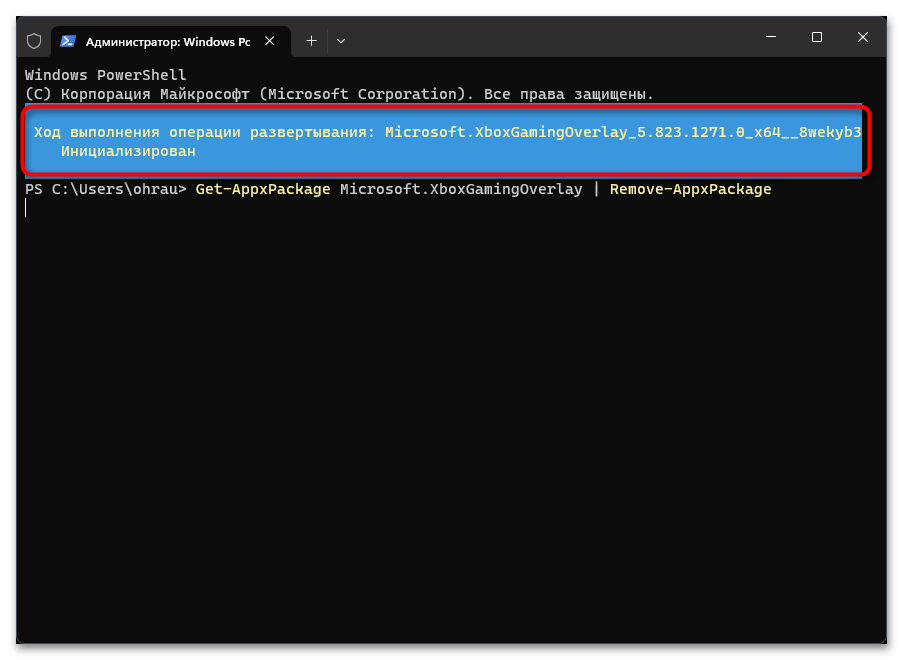The height and width of the screenshot is (660, 903).
Task: Click the Windows PowerShell header line
Action: point(105,75)
